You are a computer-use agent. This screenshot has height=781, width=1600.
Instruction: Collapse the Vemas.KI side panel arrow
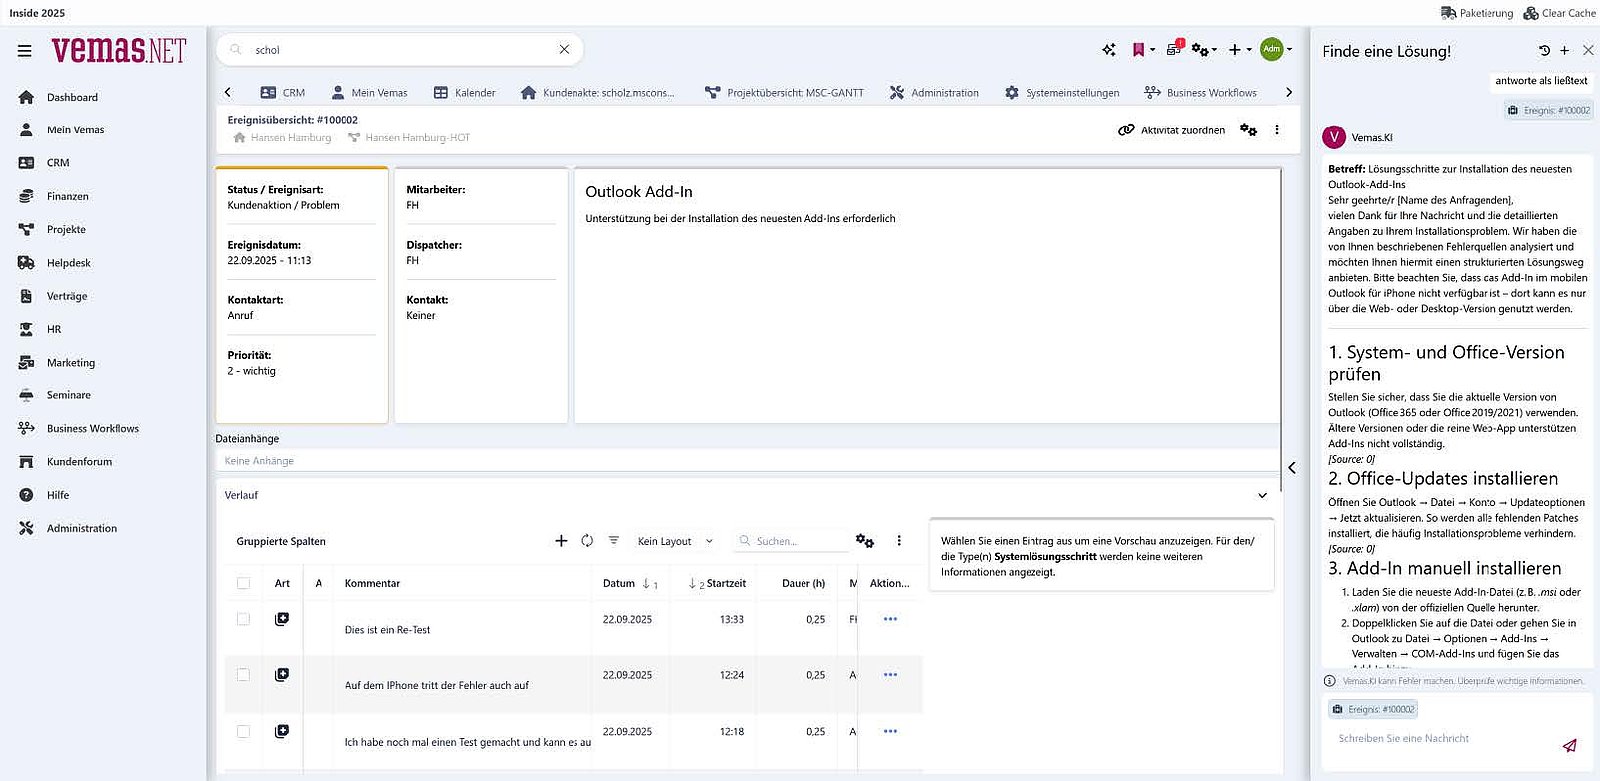[1292, 468]
